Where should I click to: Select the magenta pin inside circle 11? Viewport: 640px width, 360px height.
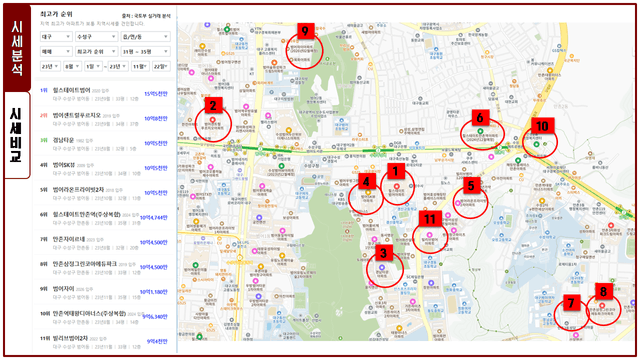click(x=429, y=235)
